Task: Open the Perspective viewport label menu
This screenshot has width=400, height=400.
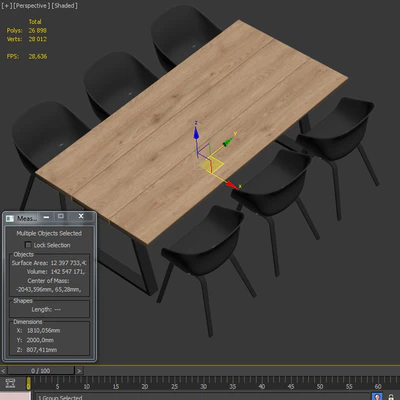Action: 32,6
